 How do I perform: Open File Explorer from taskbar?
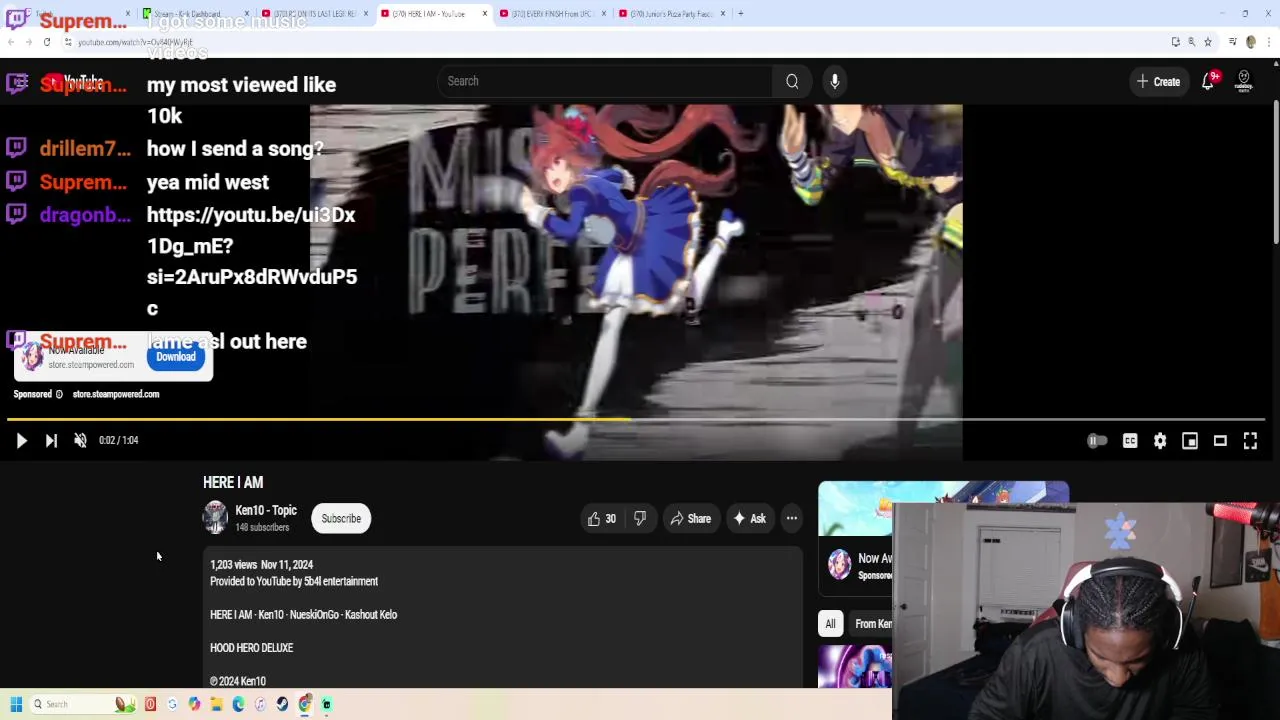tap(216, 704)
